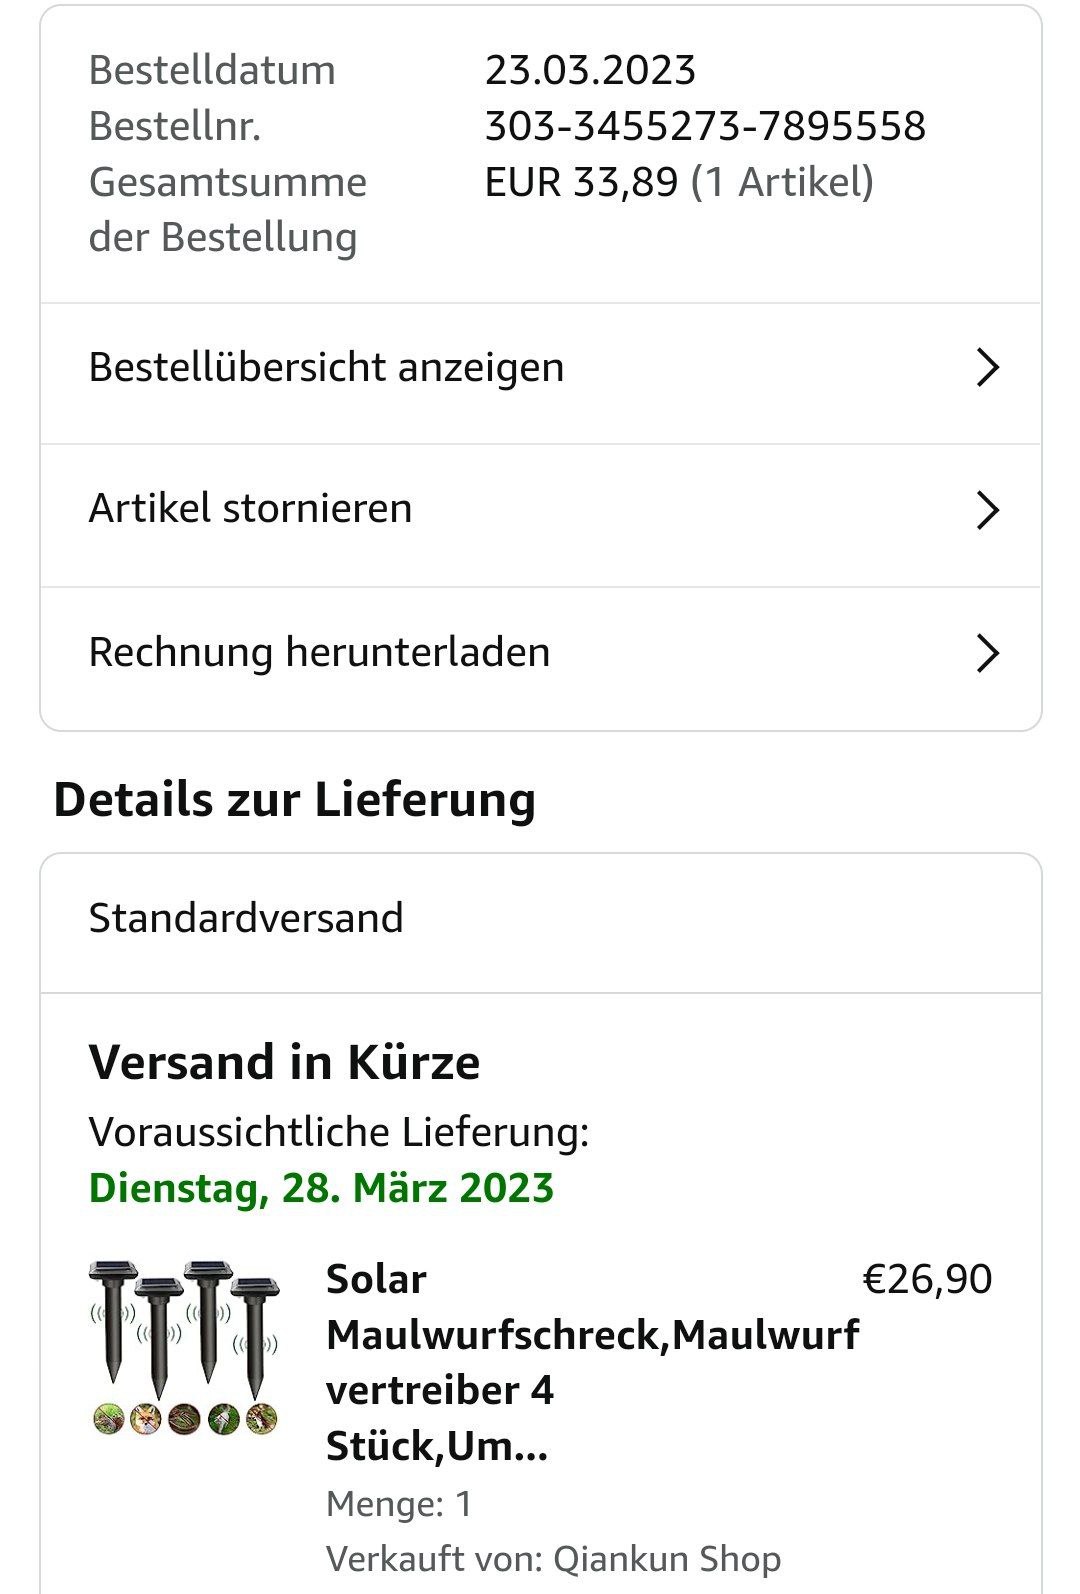1080x1594 pixels.
Task: Tap the (1 Artikel) item count
Action: pyautogui.click(x=782, y=182)
